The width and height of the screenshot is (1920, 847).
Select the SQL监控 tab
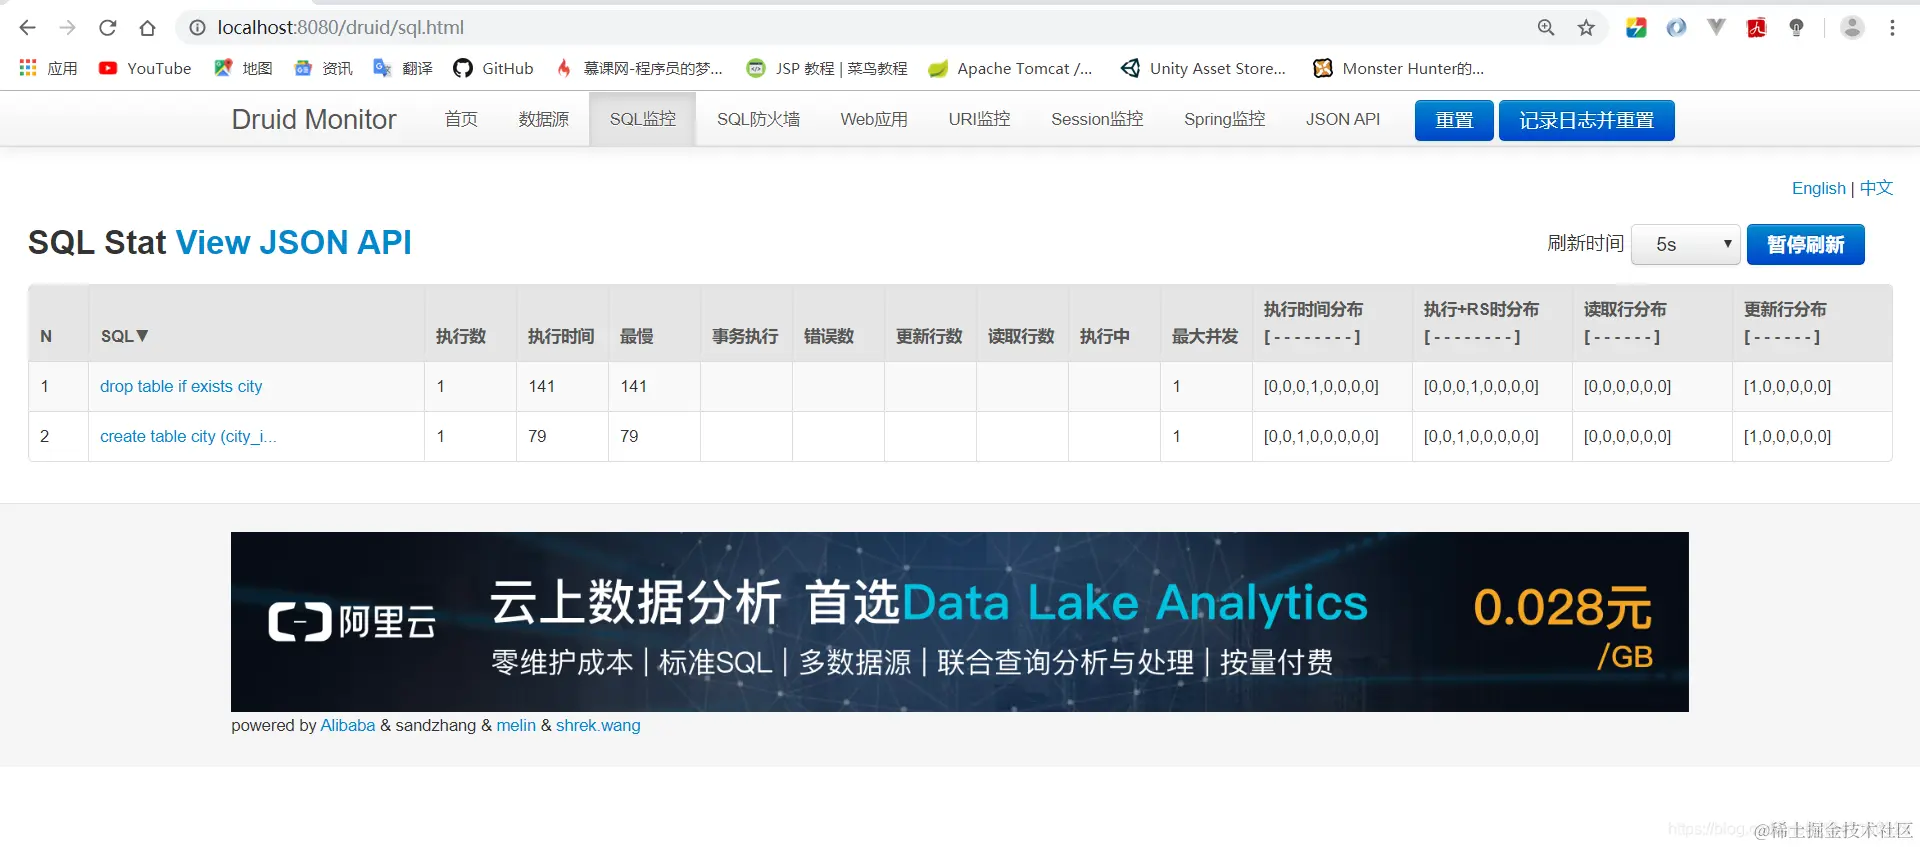click(643, 119)
